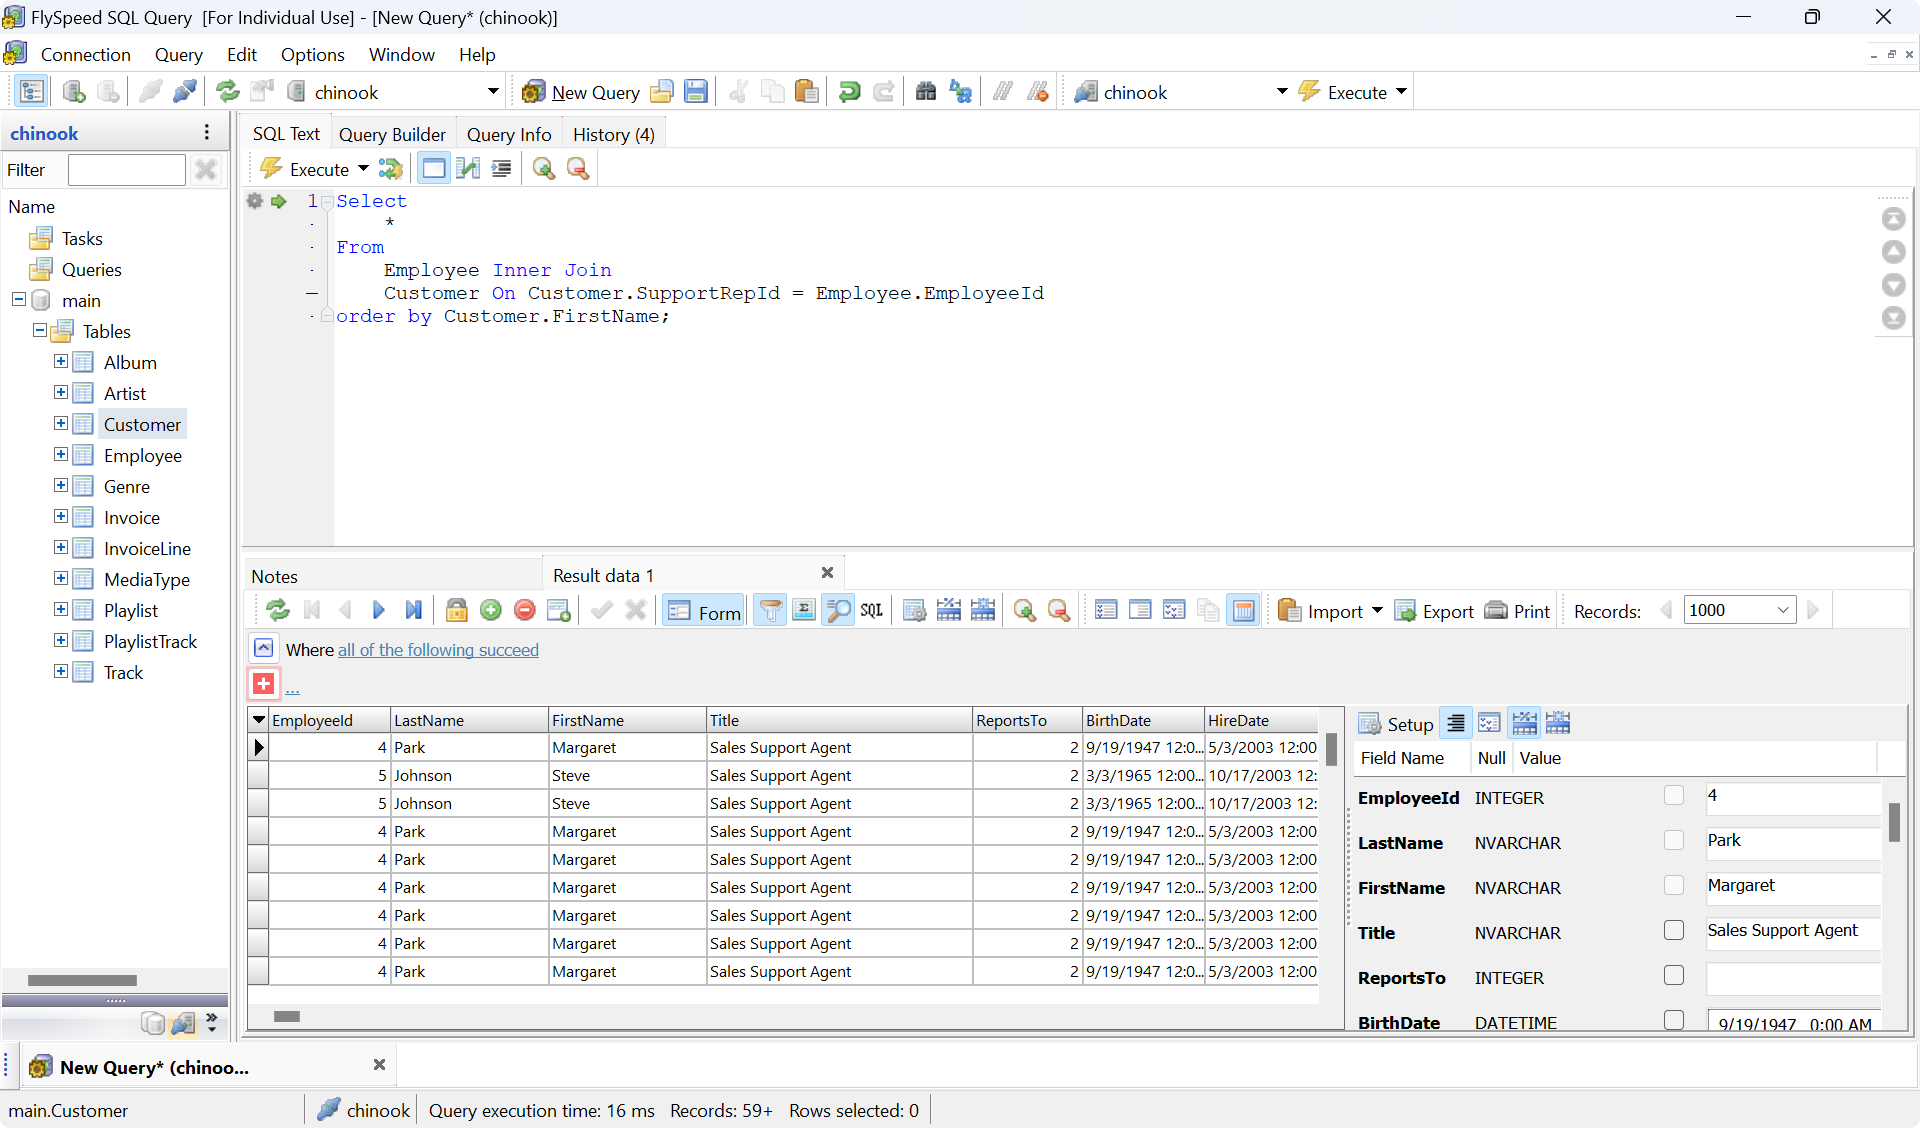Toggle the Null checkbox for ReportsTo field
The image size is (1920, 1128).
(x=1673, y=975)
